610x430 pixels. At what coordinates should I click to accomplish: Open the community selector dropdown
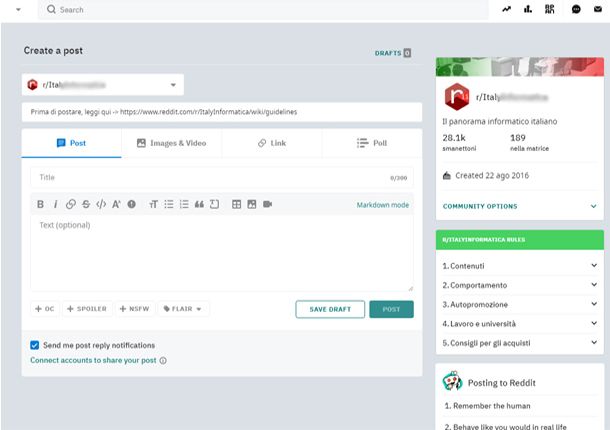click(x=103, y=85)
